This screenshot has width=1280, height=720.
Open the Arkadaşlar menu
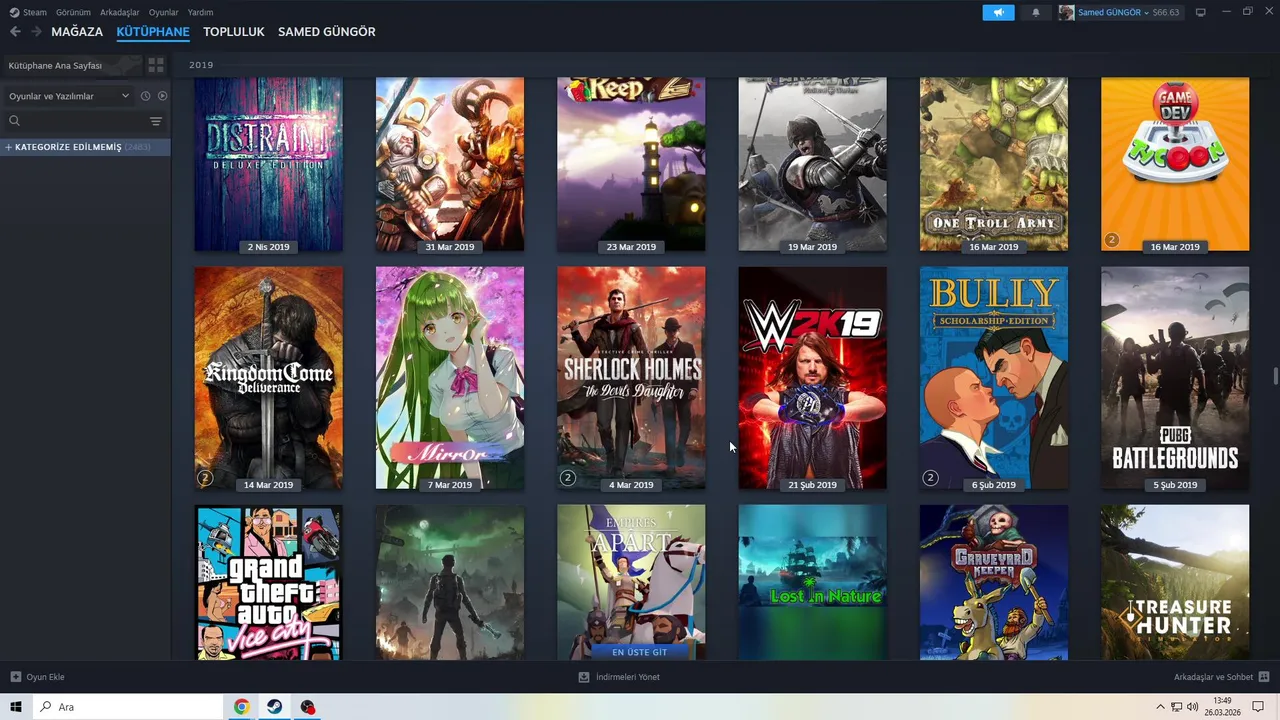tap(119, 12)
